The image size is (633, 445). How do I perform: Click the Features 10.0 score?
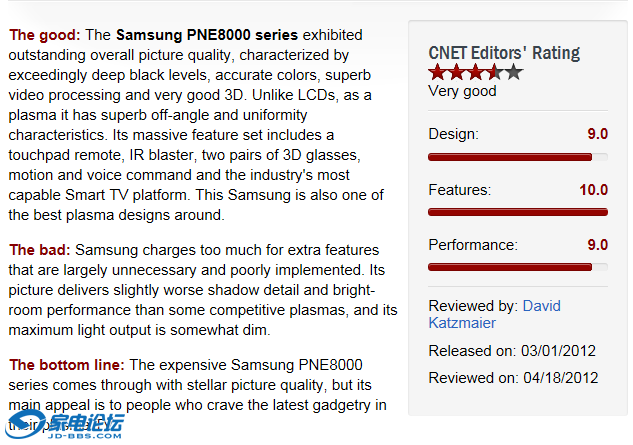coord(593,190)
